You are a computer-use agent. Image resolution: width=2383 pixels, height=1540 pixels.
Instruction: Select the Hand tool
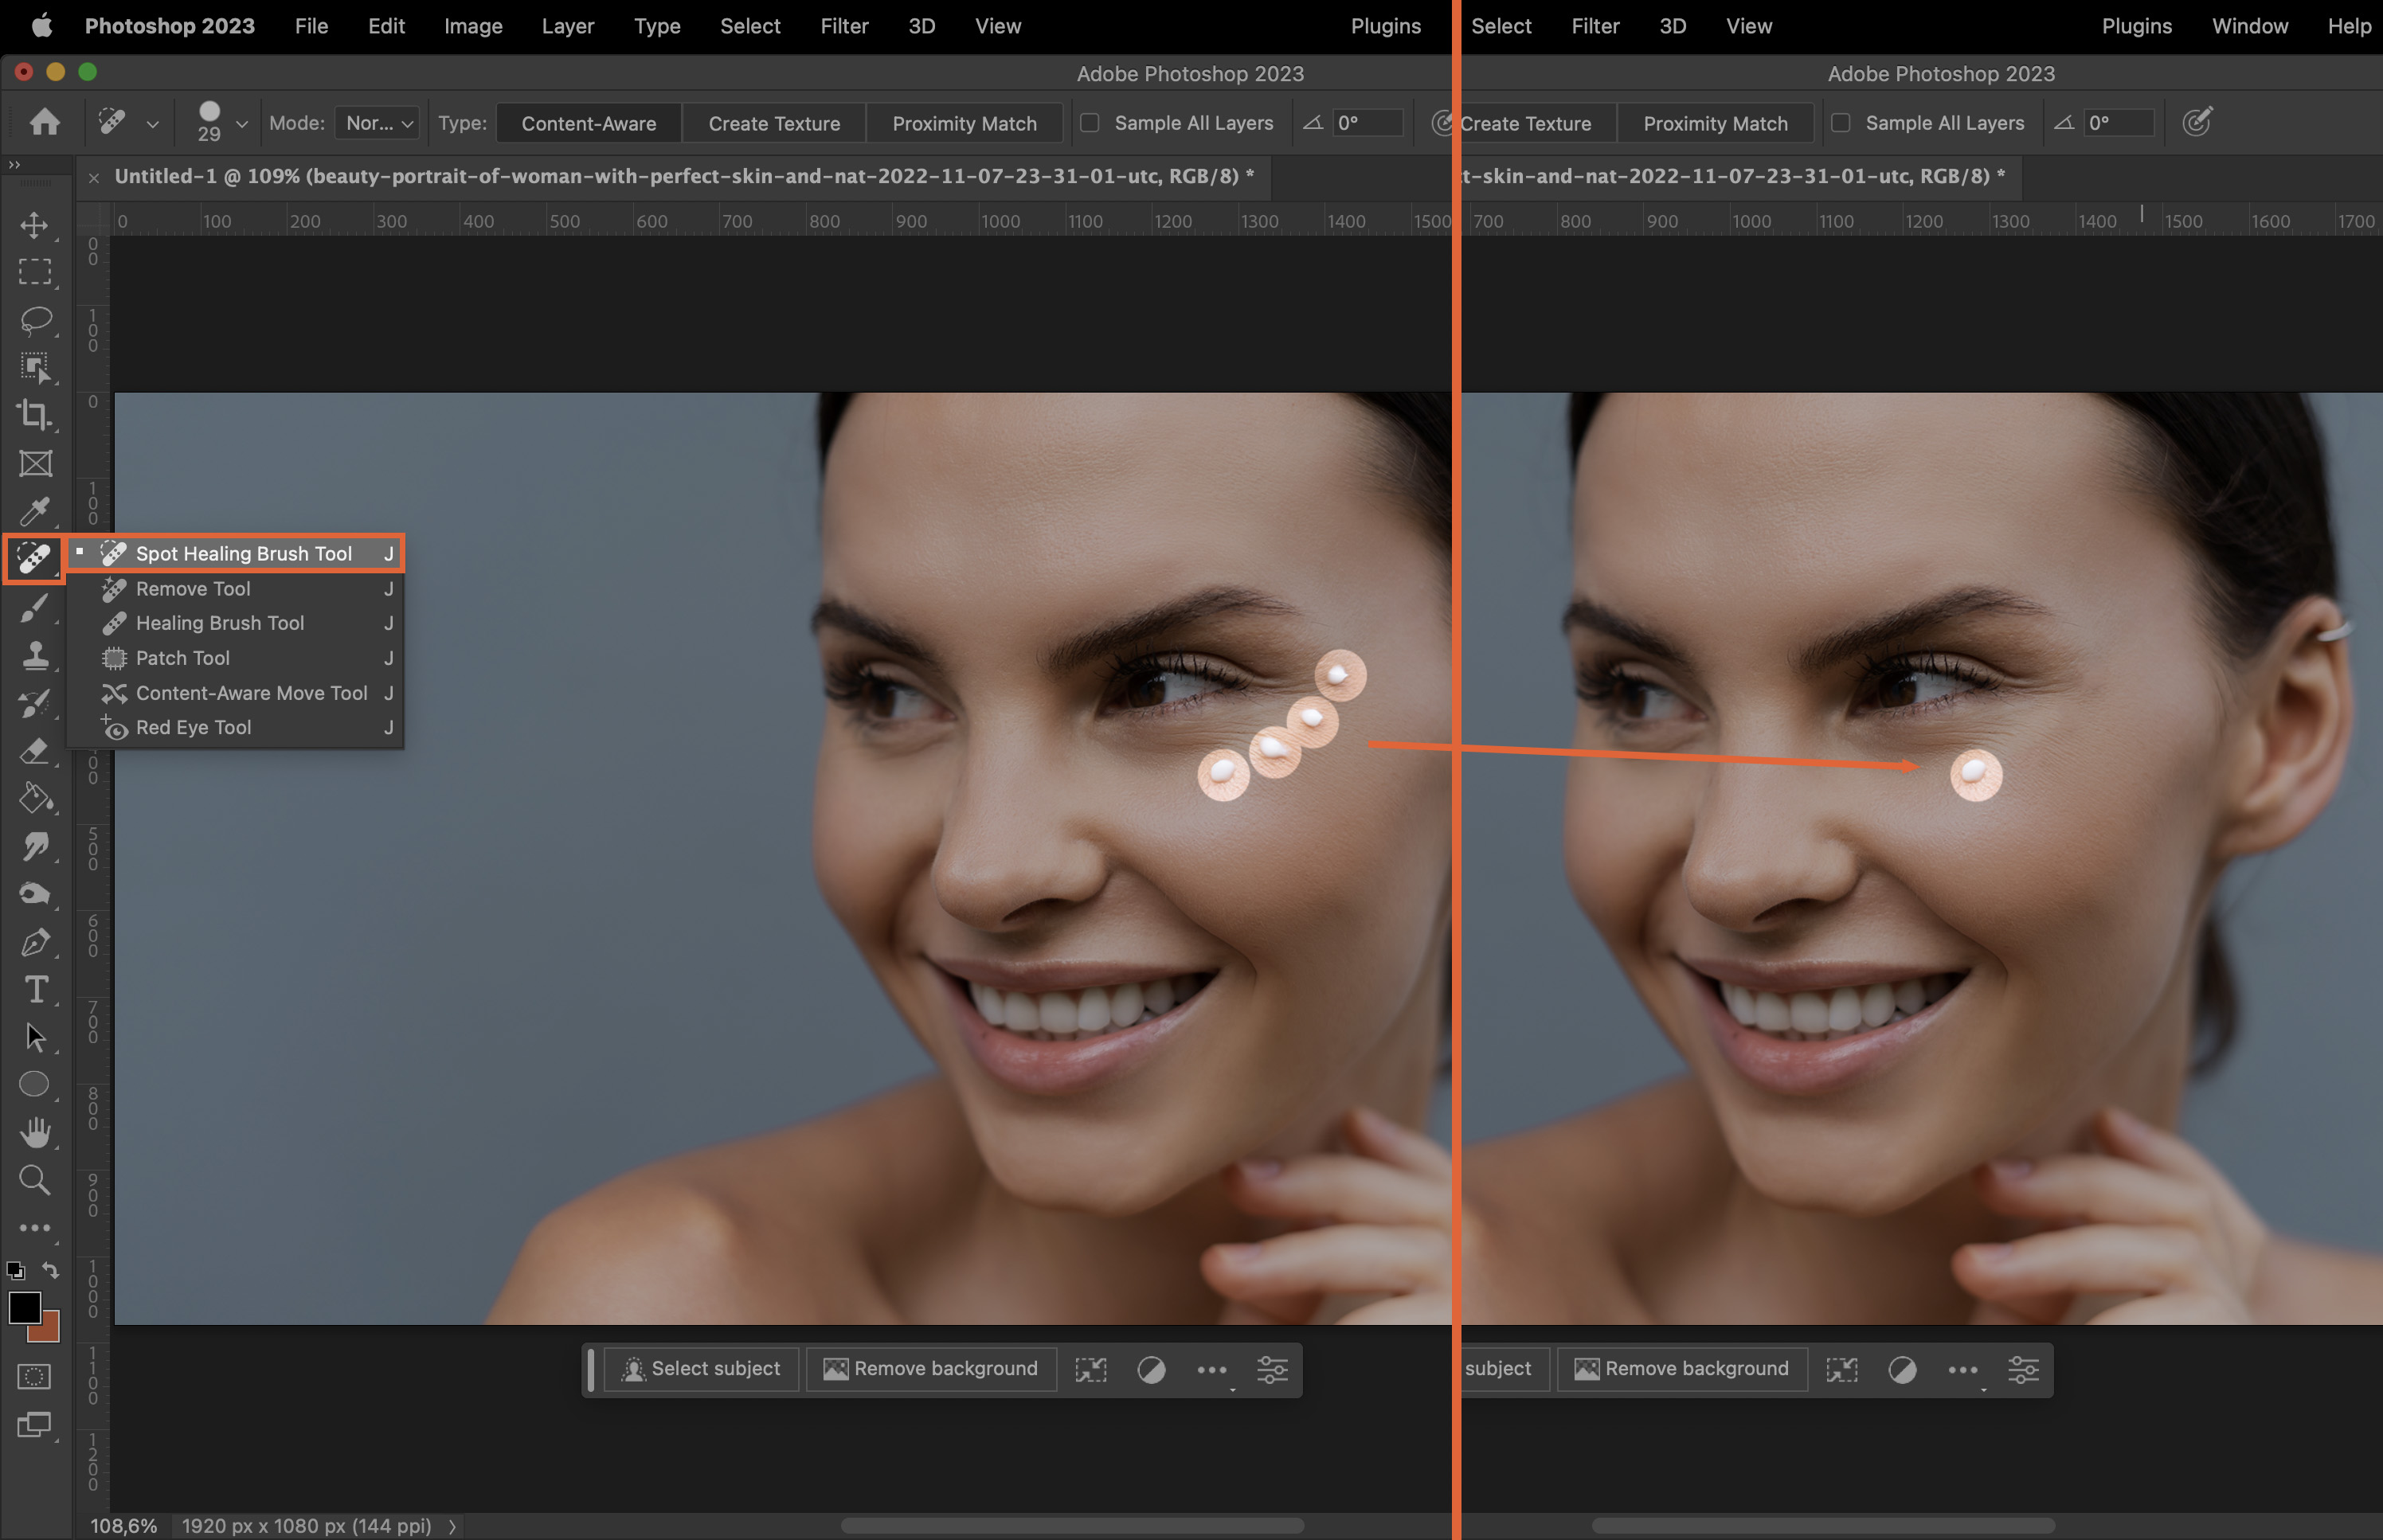pyautogui.click(x=35, y=1132)
